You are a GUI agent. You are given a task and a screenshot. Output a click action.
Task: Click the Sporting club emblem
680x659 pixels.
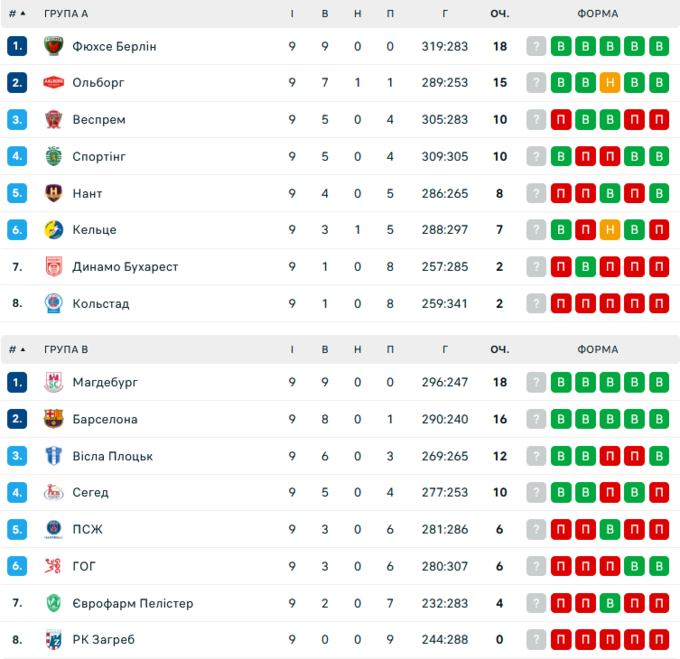click(54, 156)
